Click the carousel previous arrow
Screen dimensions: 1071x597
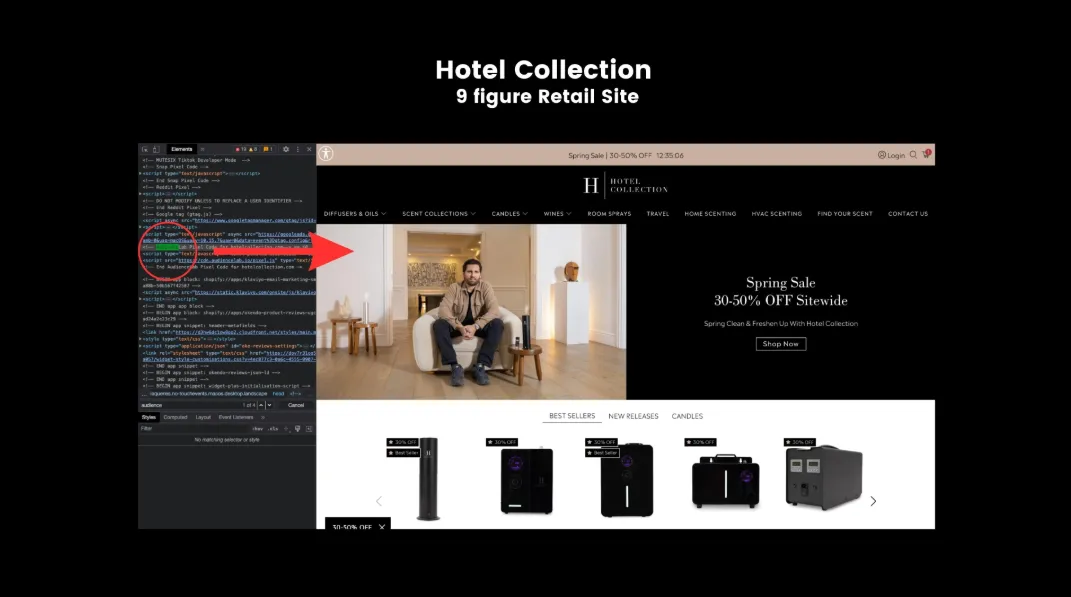[x=379, y=501]
